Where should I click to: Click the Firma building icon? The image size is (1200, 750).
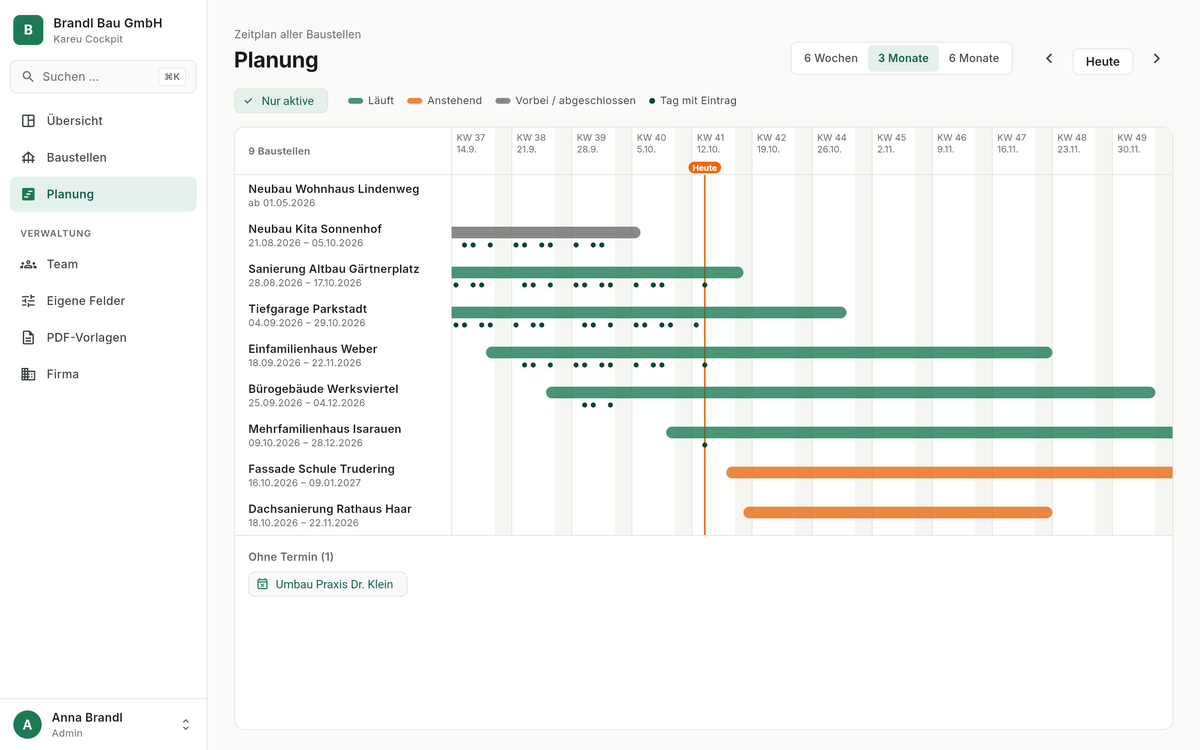[28, 374]
